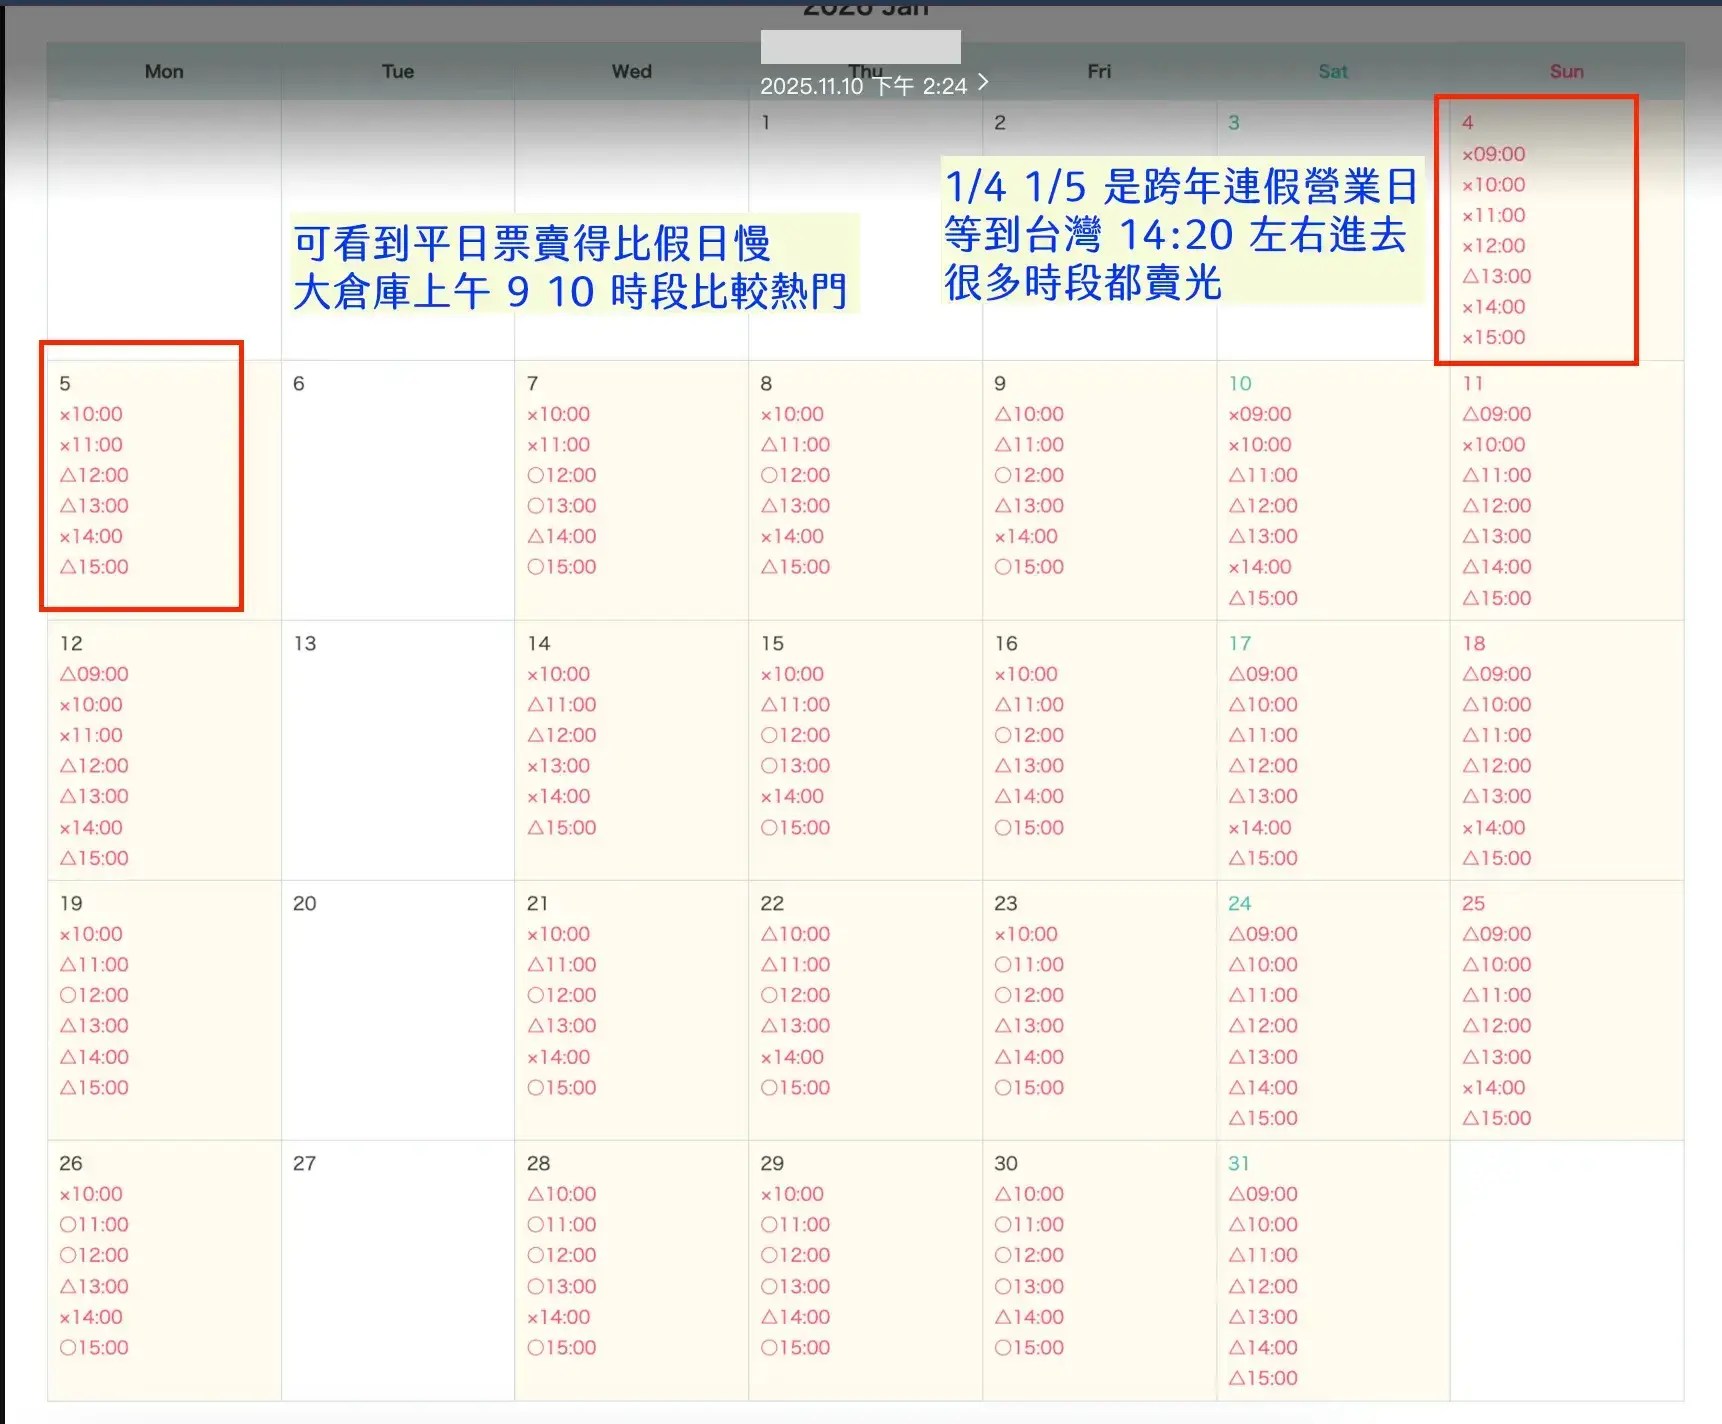Pick the 14:00 slot on January 24
Image resolution: width=1722 pixels, height=1424 pixels.
pos(1263,1088)
